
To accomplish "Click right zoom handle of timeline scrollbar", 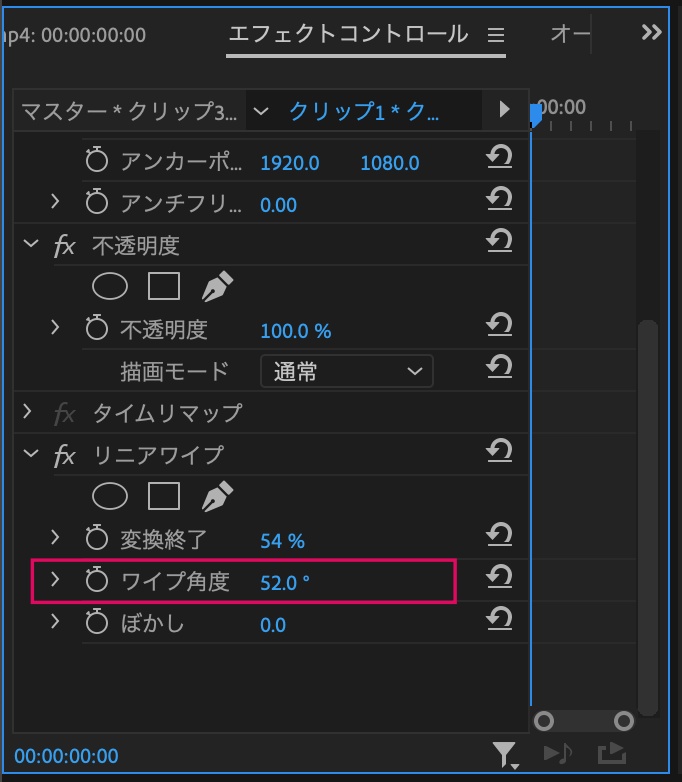I will (624, 721).
